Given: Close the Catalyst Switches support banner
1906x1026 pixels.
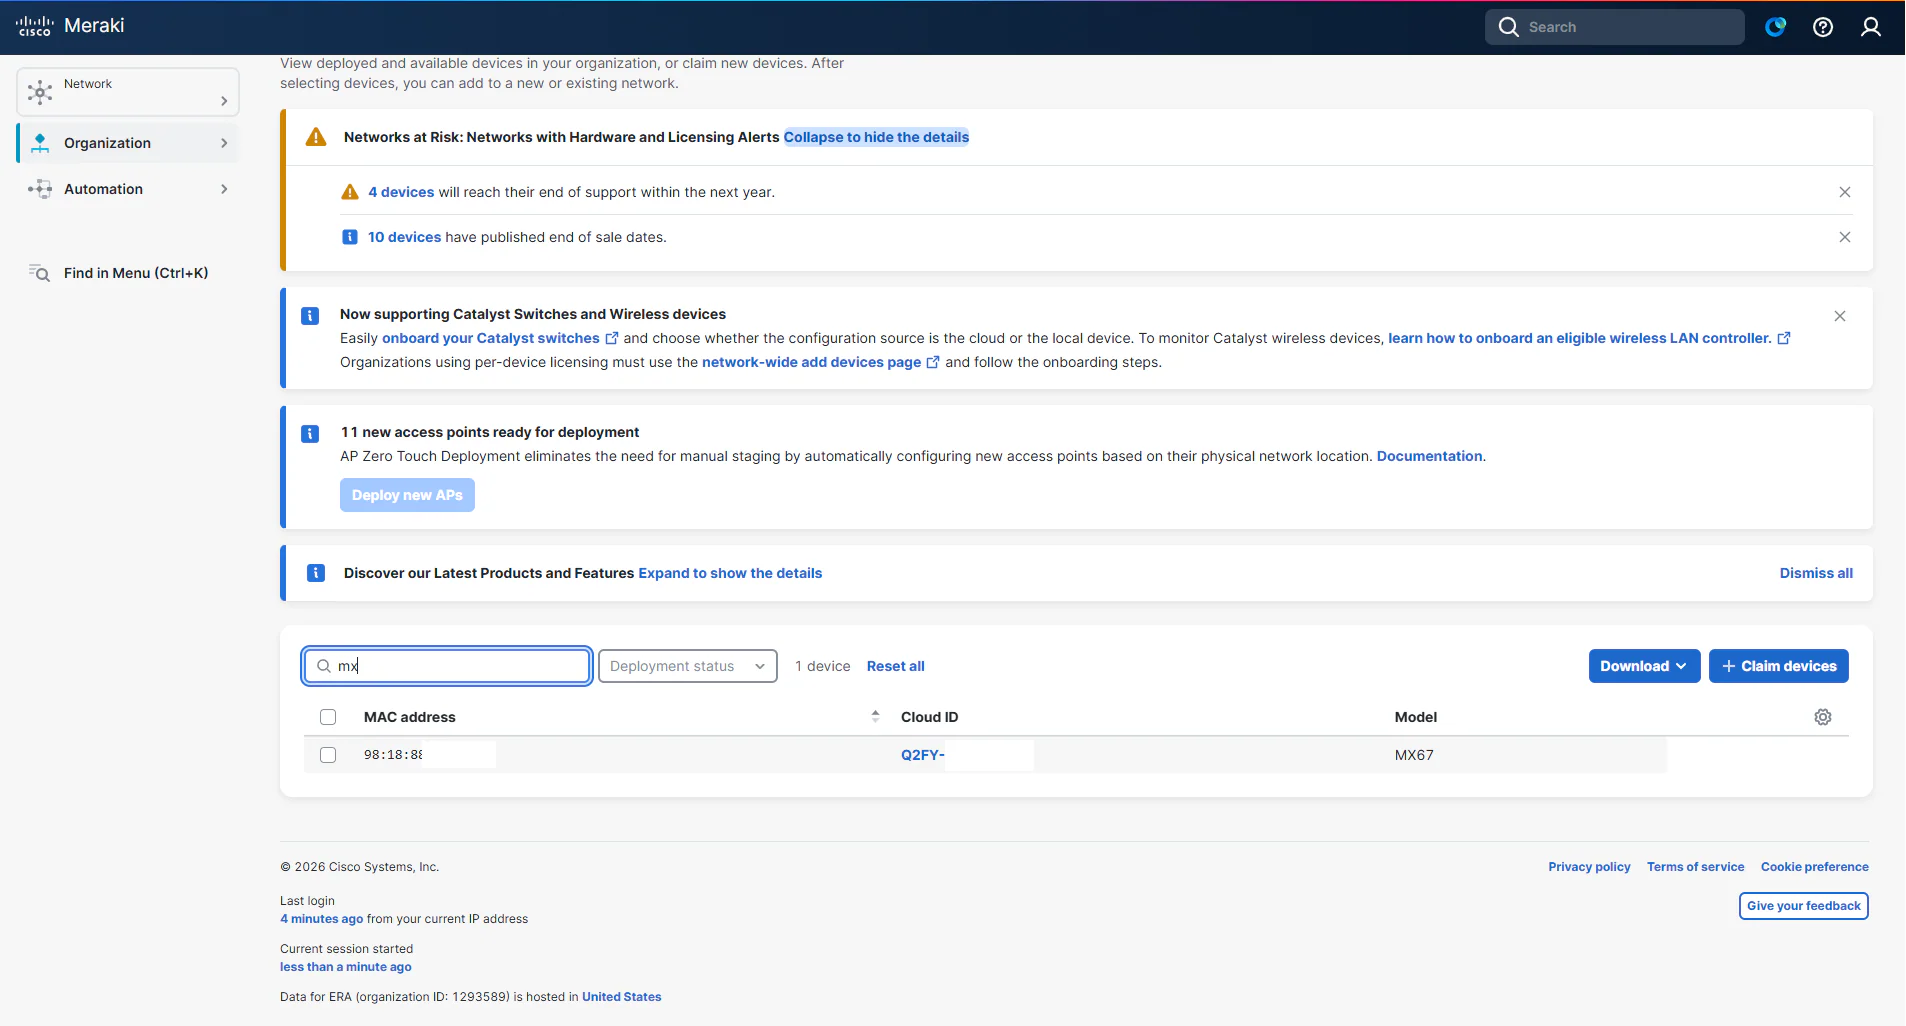Looking at the screenshot, I should (x=1840, y=316).
